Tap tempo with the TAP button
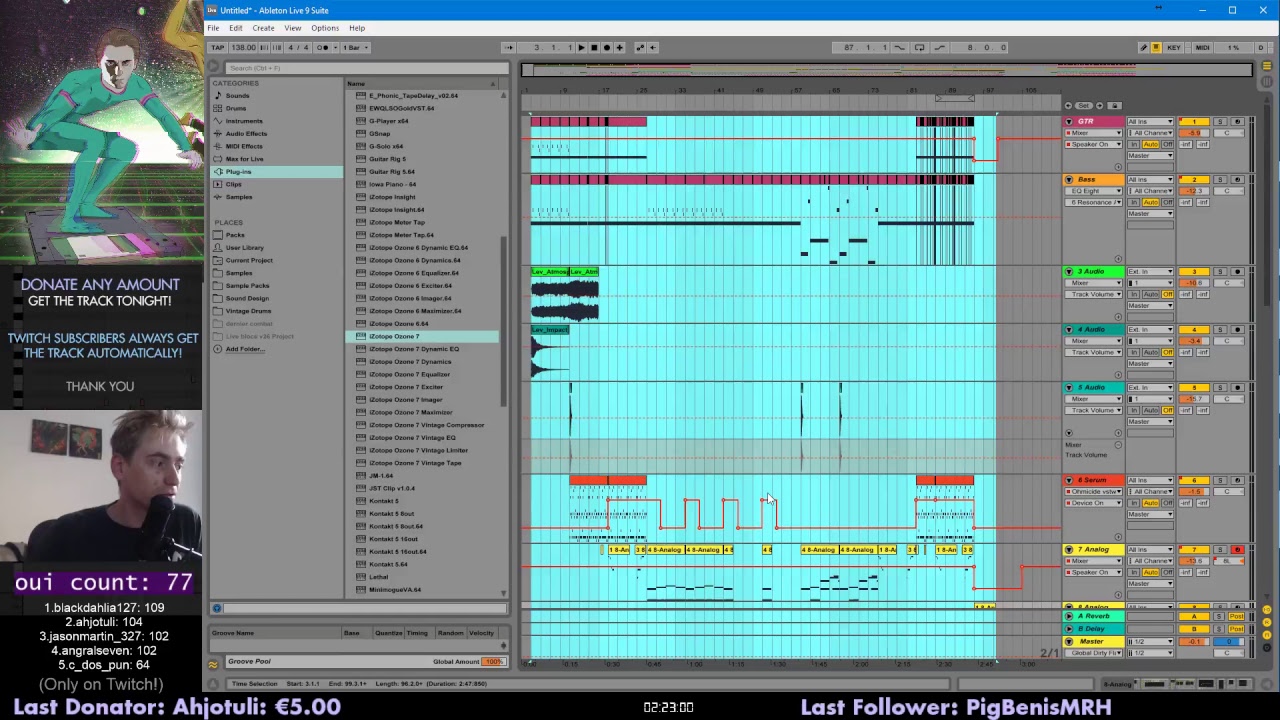The height and width of the screenshot is (720, 1280). pyautogui.click(x=217, y=47)
